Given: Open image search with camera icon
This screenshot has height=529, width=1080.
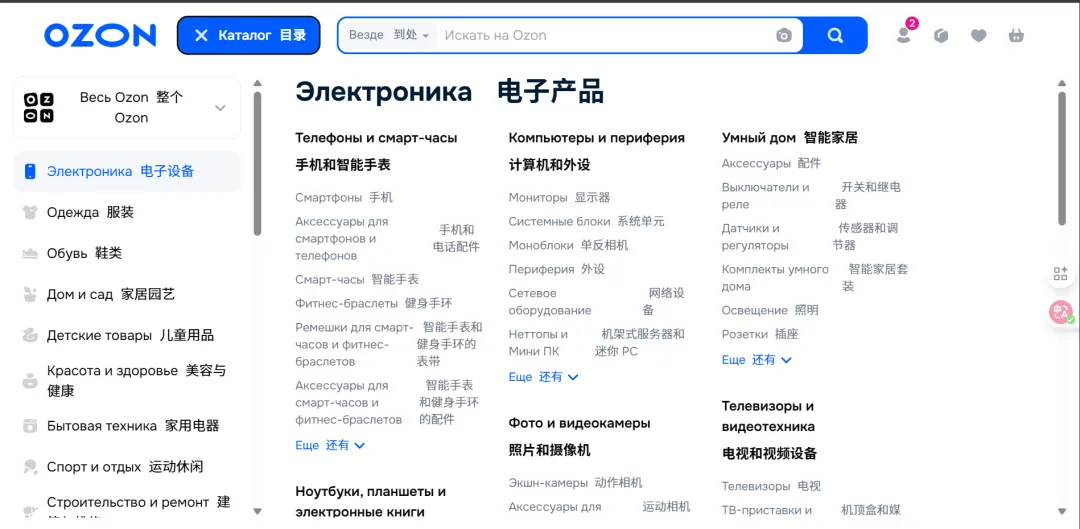Looking at the screenshot, I should pyautogui.click(x=784, y=35).
